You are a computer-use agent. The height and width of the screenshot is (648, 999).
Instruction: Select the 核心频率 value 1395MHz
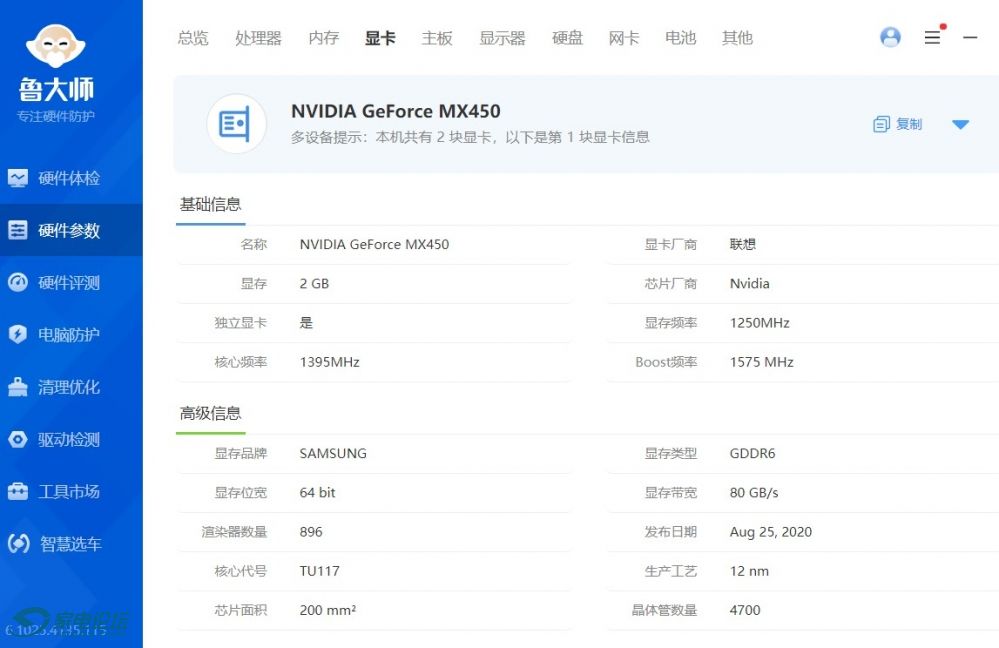(x=329, y=362)
